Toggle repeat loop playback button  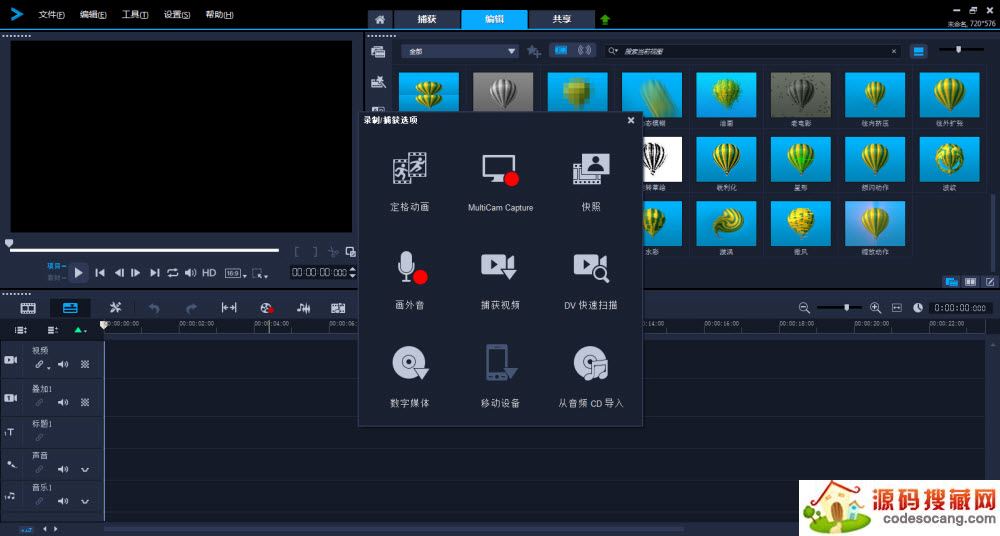pos(172,273)
